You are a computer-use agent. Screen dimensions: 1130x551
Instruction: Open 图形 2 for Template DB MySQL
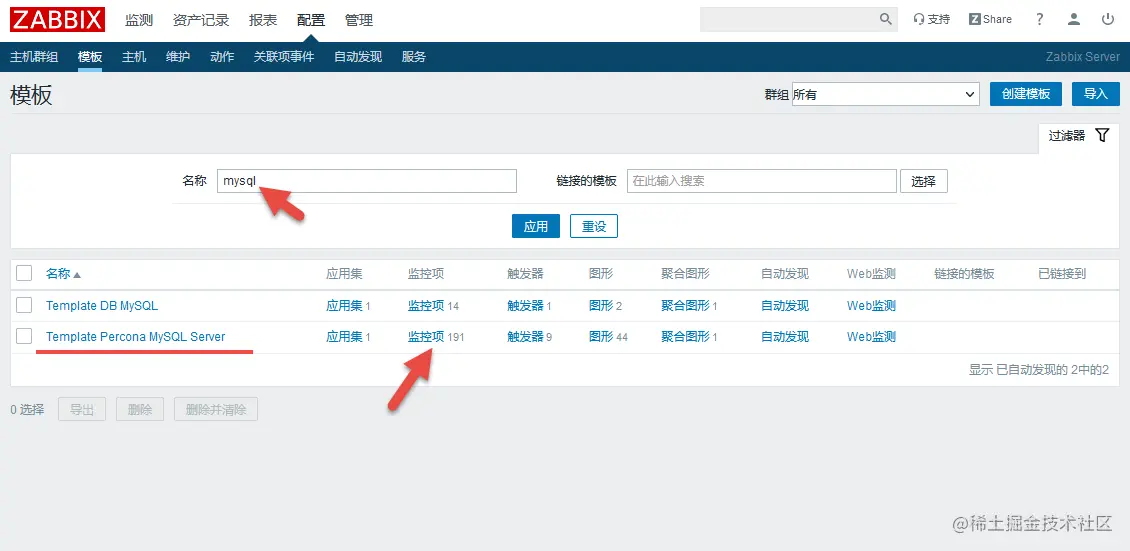tap(601, 305)
